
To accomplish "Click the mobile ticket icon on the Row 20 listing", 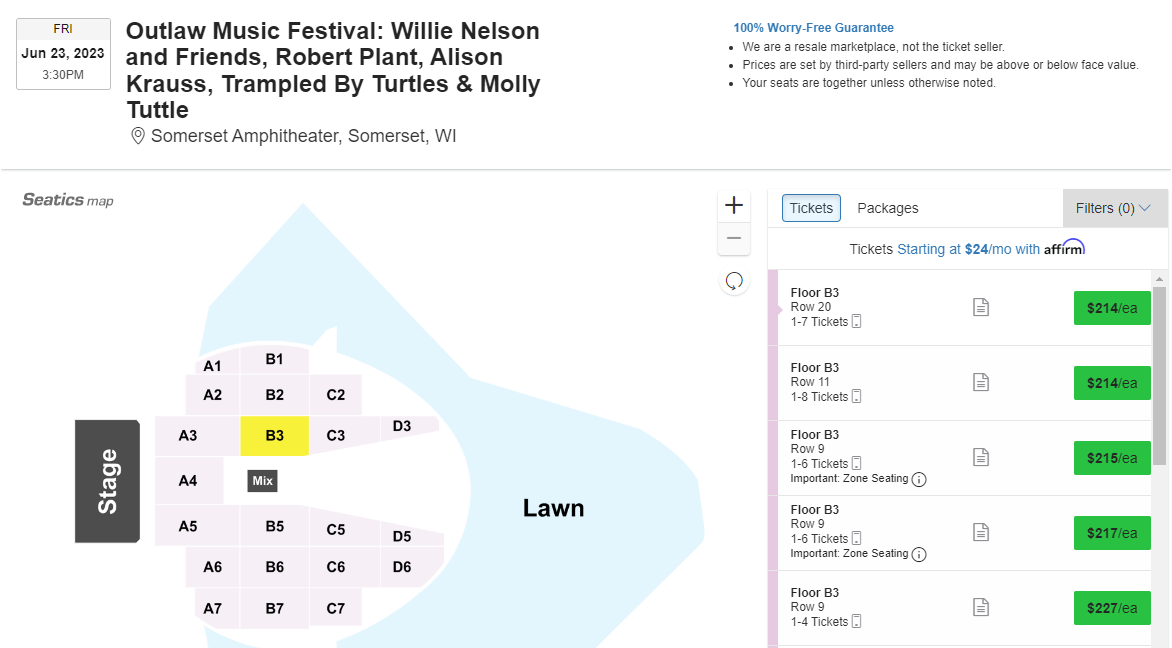I will [857, 322].
